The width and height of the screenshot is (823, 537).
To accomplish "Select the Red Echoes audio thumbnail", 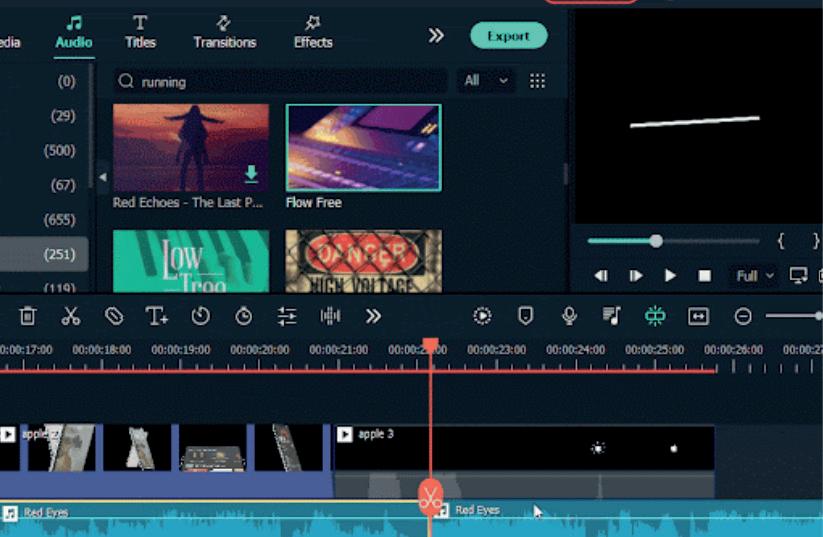I will point(191,148).
